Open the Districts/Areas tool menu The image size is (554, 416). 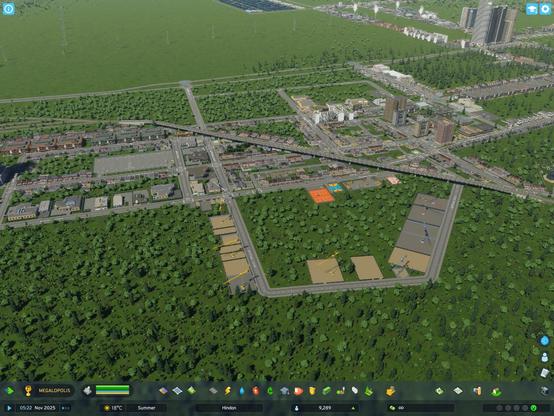(177, 391)
